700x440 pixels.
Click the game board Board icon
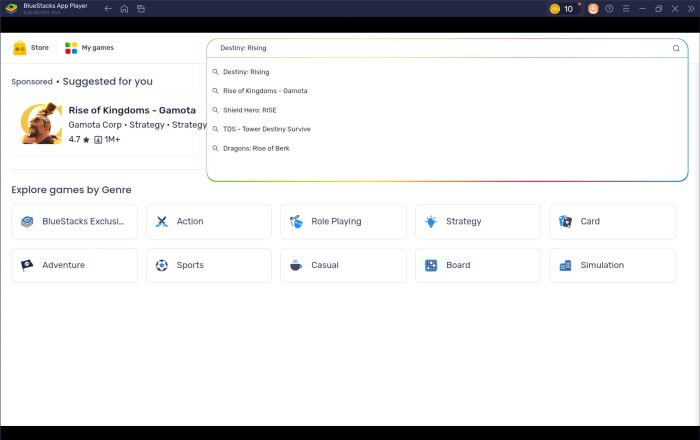(x=431, y=266)
